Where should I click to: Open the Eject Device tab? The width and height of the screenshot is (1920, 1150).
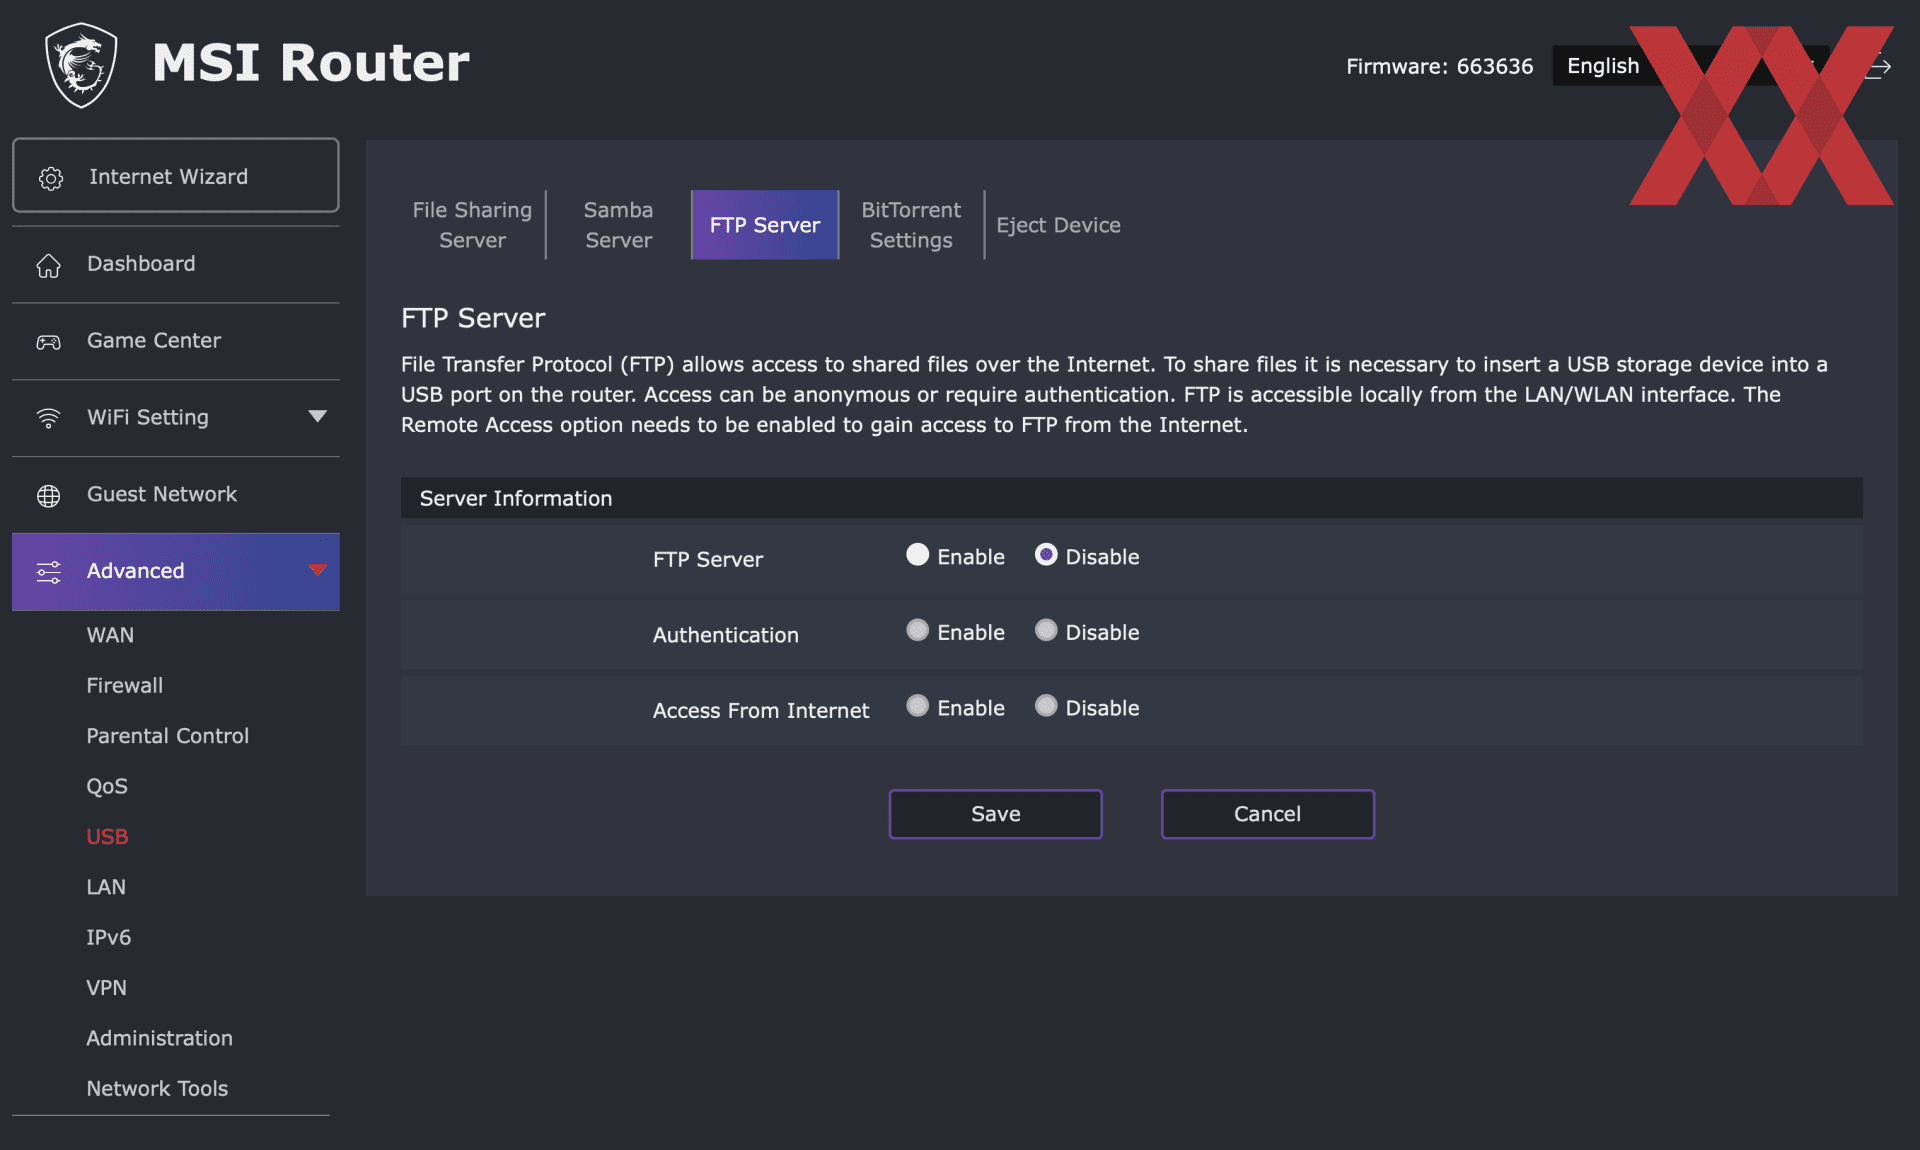[1058, 225]
